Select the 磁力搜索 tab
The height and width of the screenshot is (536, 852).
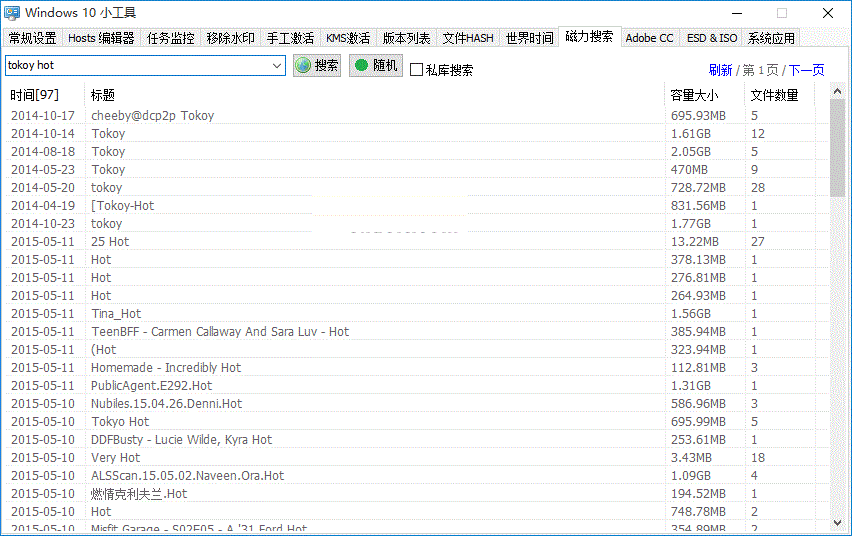pyautogui.click(x=590, y=36)
